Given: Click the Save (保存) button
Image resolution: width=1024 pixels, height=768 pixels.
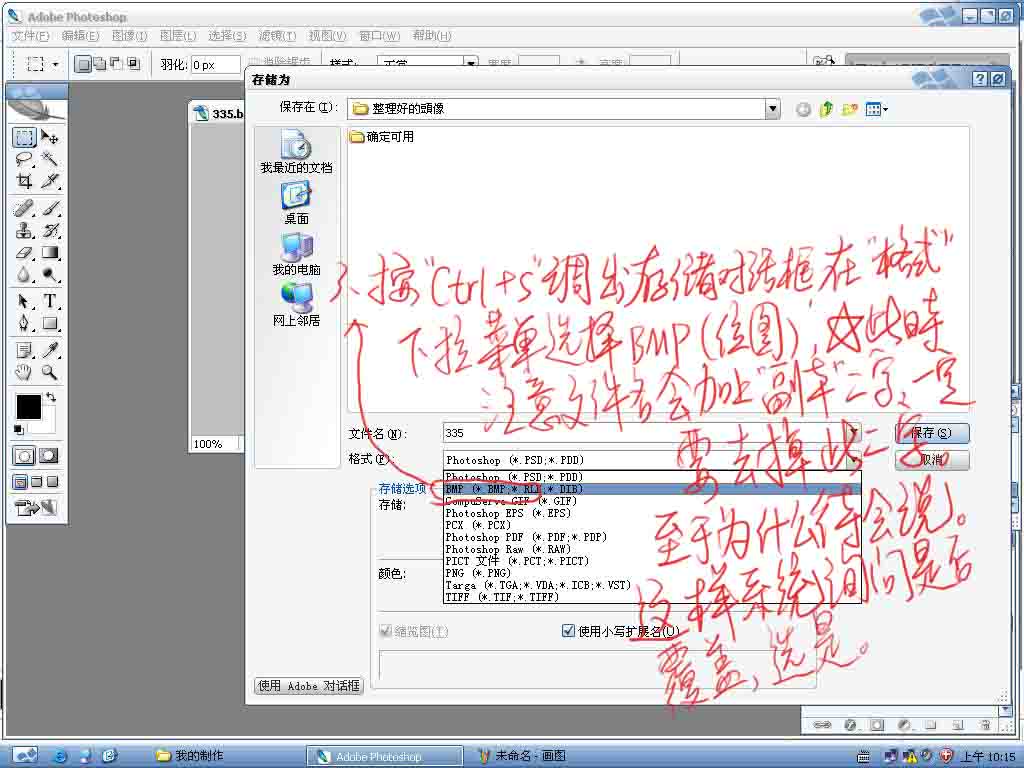Looking at the screenshot, I should pyautogui.click(x=932, y=433).
